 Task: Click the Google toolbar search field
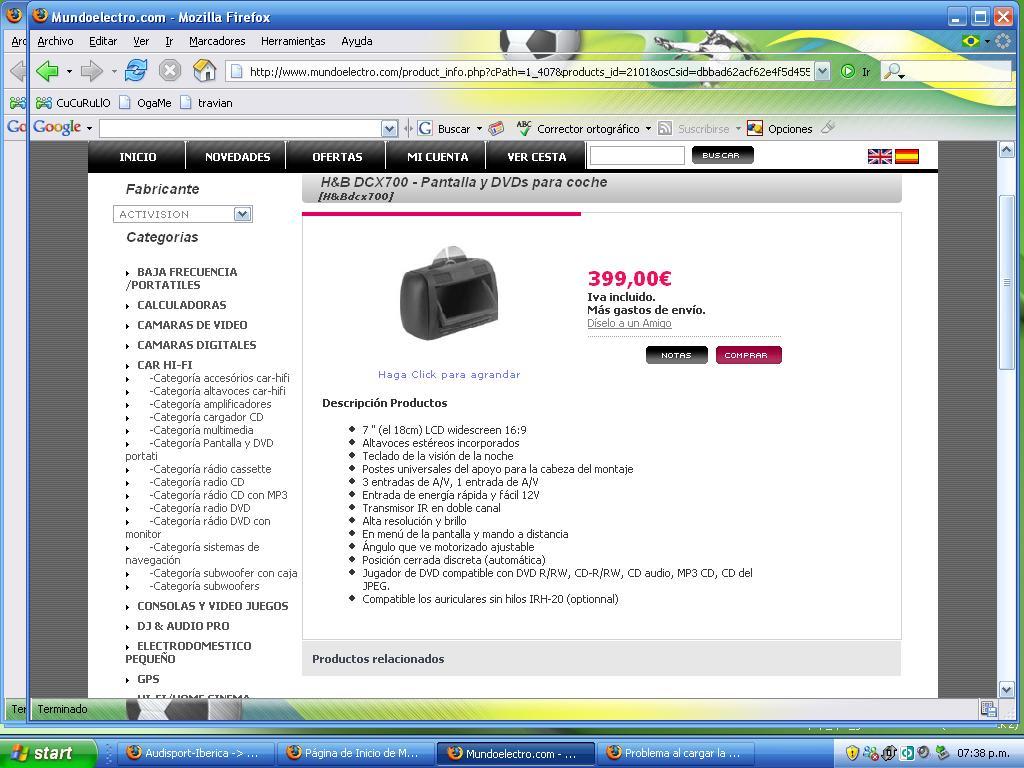[x=241, y=129]
